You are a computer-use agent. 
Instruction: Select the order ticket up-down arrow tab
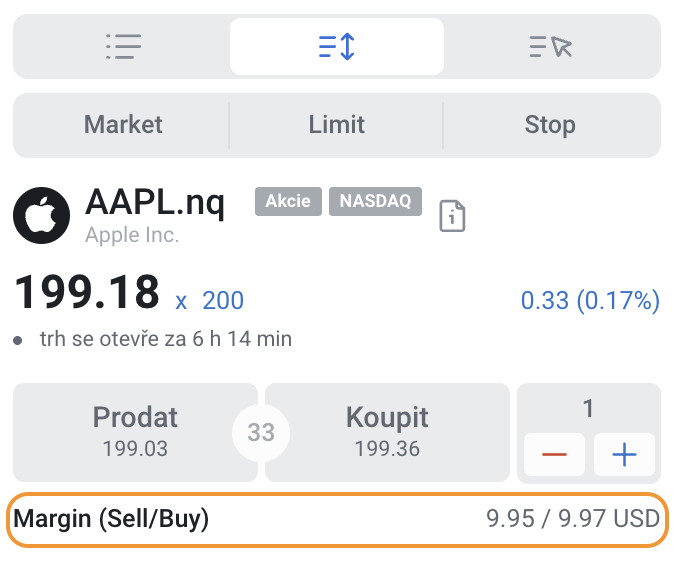(337, 47)
